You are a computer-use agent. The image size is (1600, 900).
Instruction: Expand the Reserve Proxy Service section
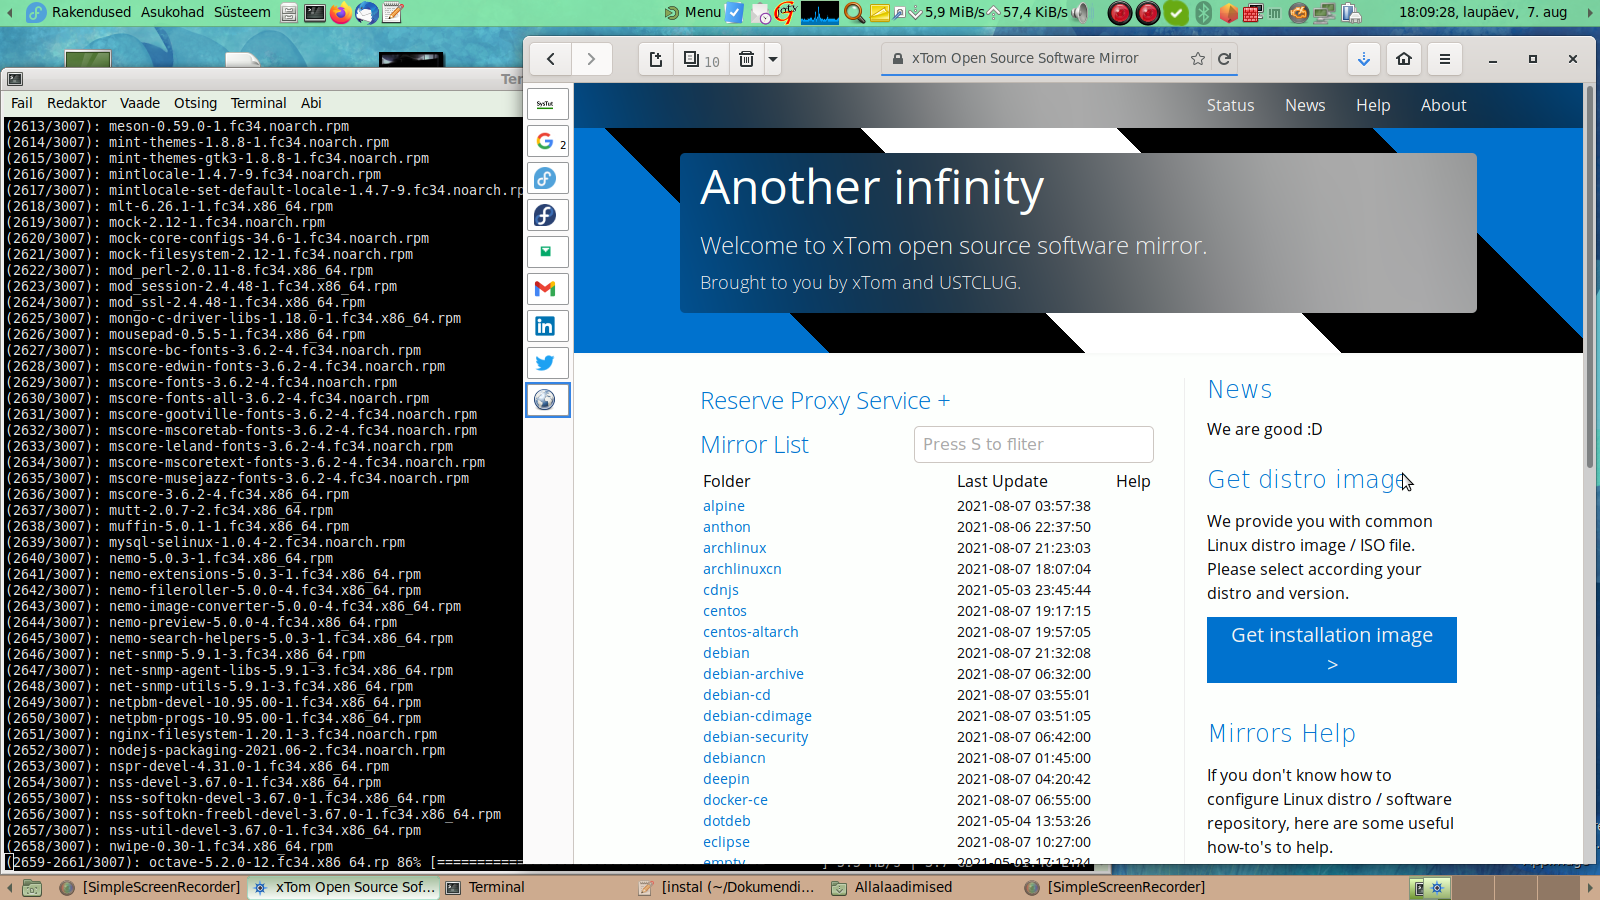click(x=825, y=401)
